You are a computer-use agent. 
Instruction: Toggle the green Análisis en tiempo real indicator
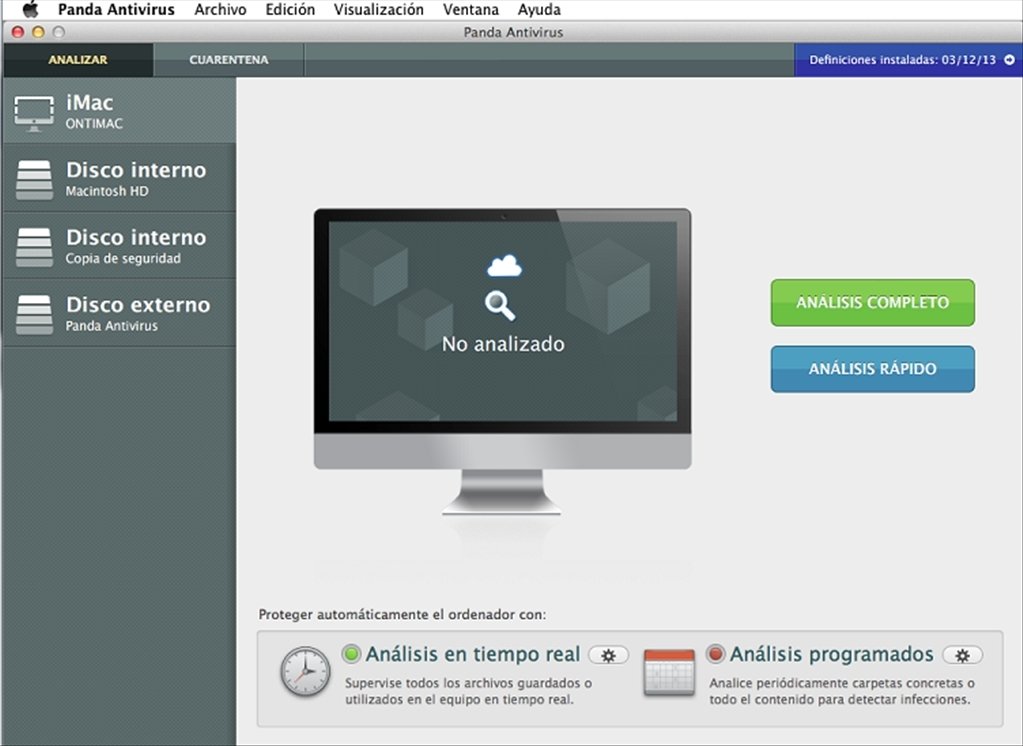(x=352, y=653)
